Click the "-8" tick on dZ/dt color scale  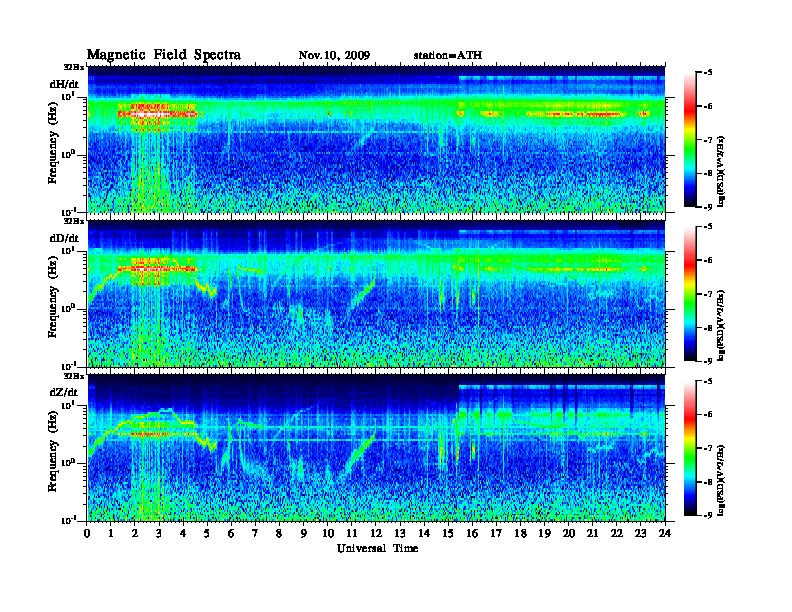click(x=709, y=482)
